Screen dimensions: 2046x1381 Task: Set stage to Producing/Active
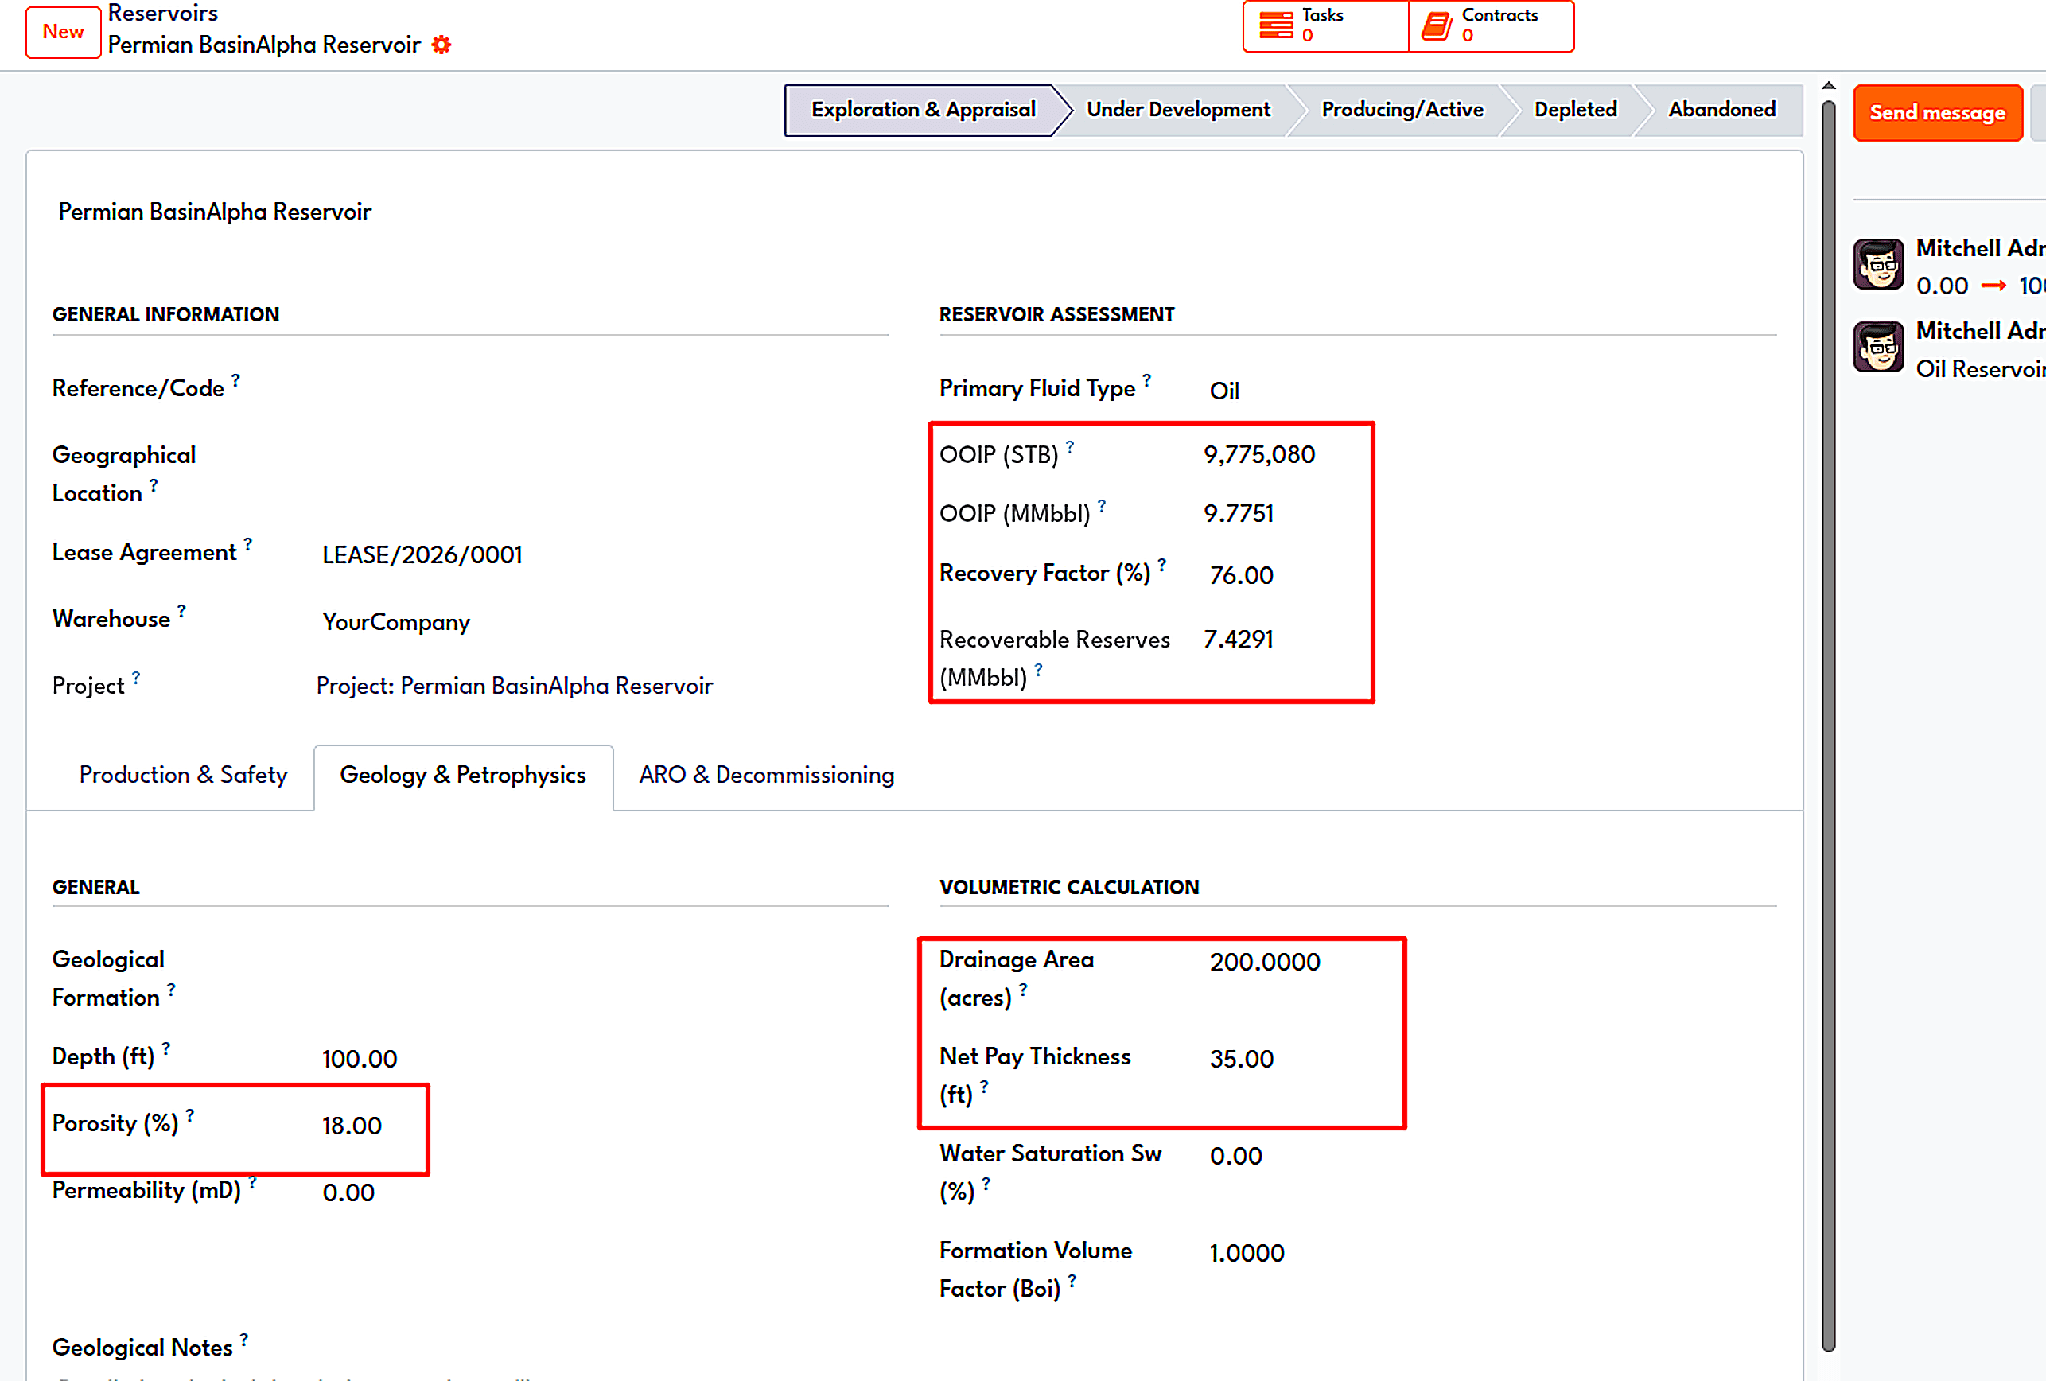[1402, 110]
